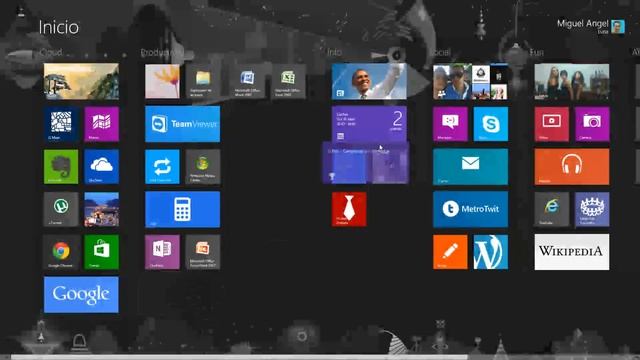
Task: Launch the magenta Camera tile
Action: pyautogui.click(x=592, y=124)
